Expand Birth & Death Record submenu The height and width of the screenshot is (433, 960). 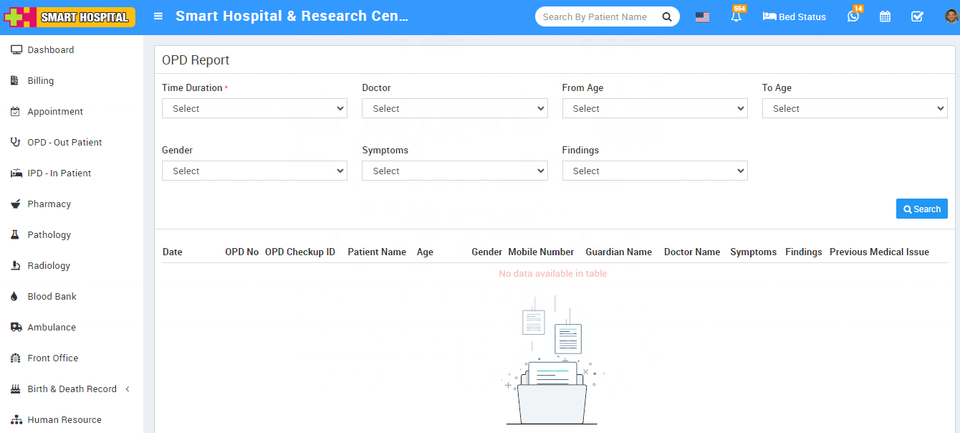[72, 389]
